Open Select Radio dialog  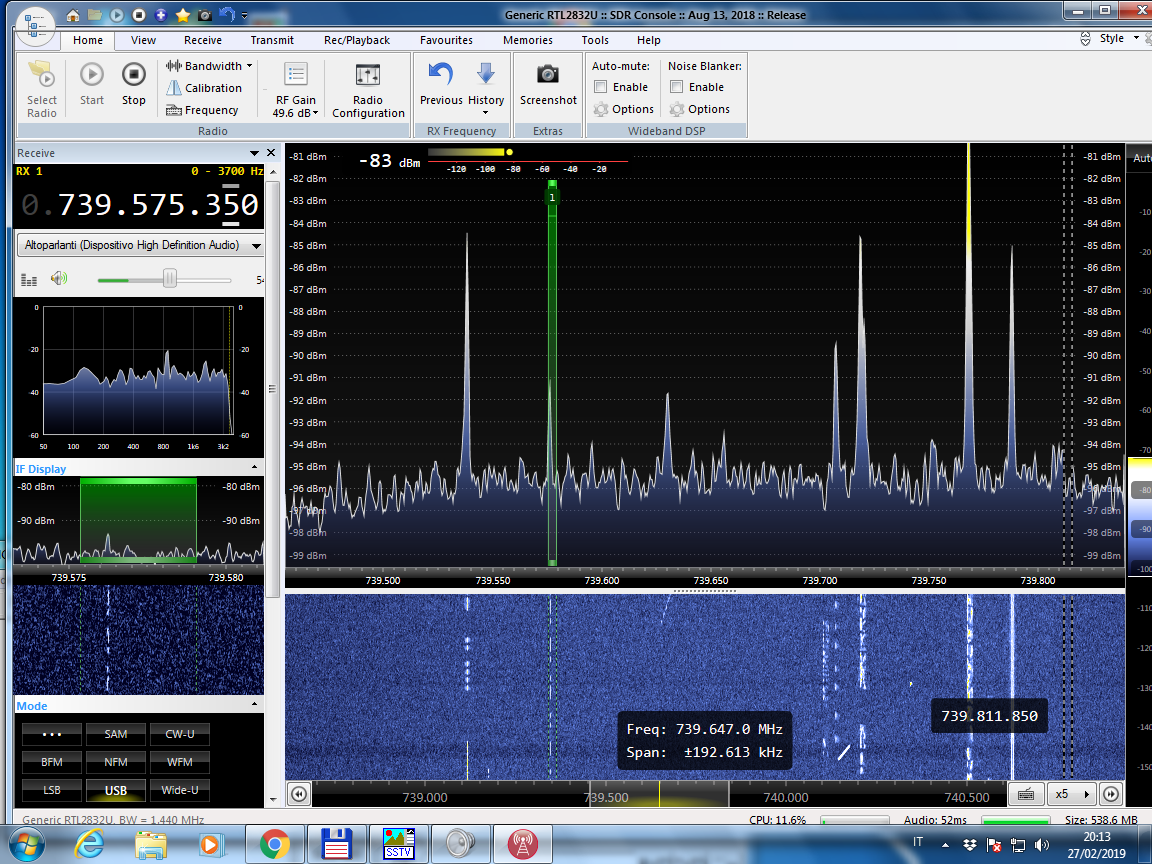pyautogui.click(x=42, y=88)
